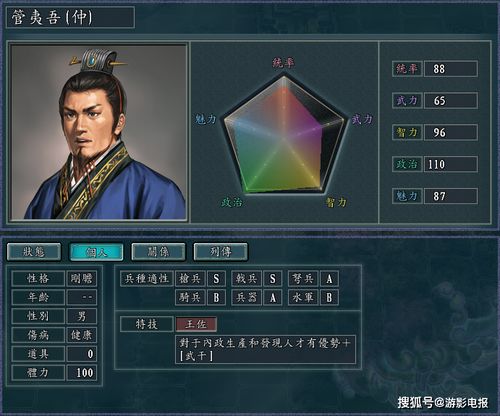500x416 pixels.
Task: Click the 騎兵 aptitude grade B
Action: 216,297
